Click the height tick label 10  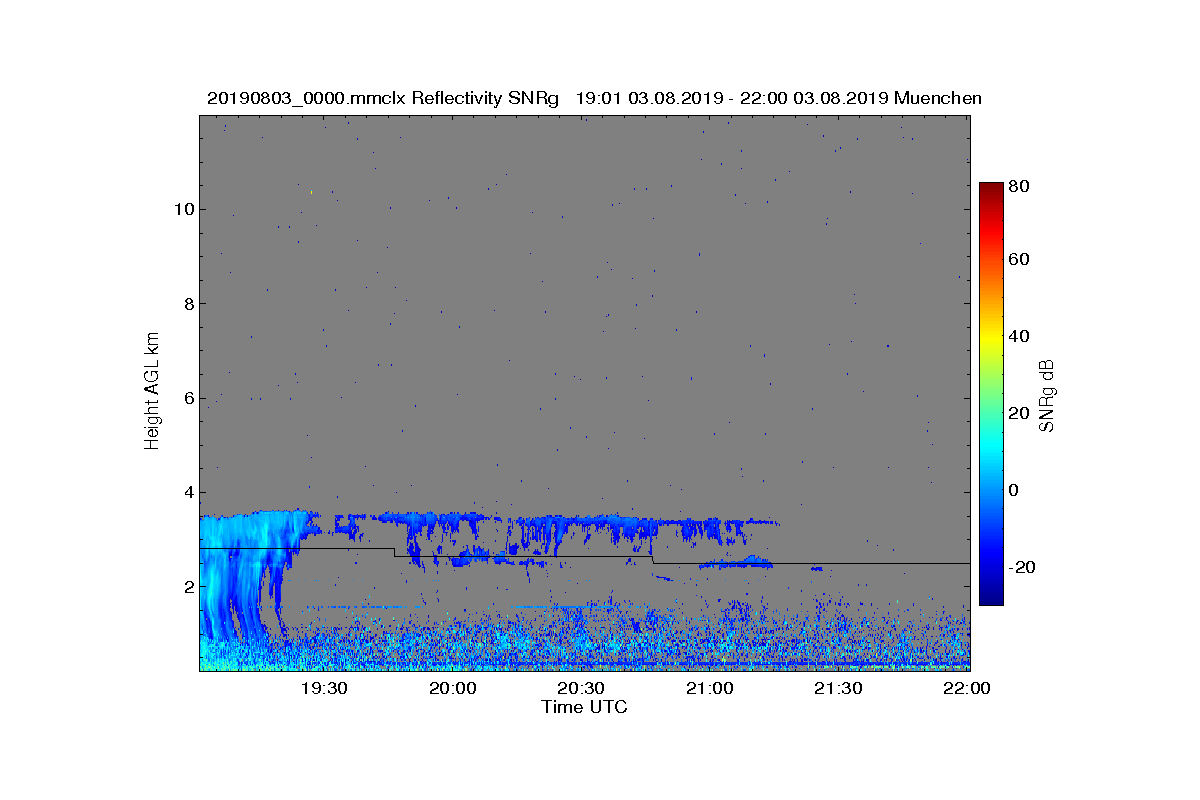182,209
